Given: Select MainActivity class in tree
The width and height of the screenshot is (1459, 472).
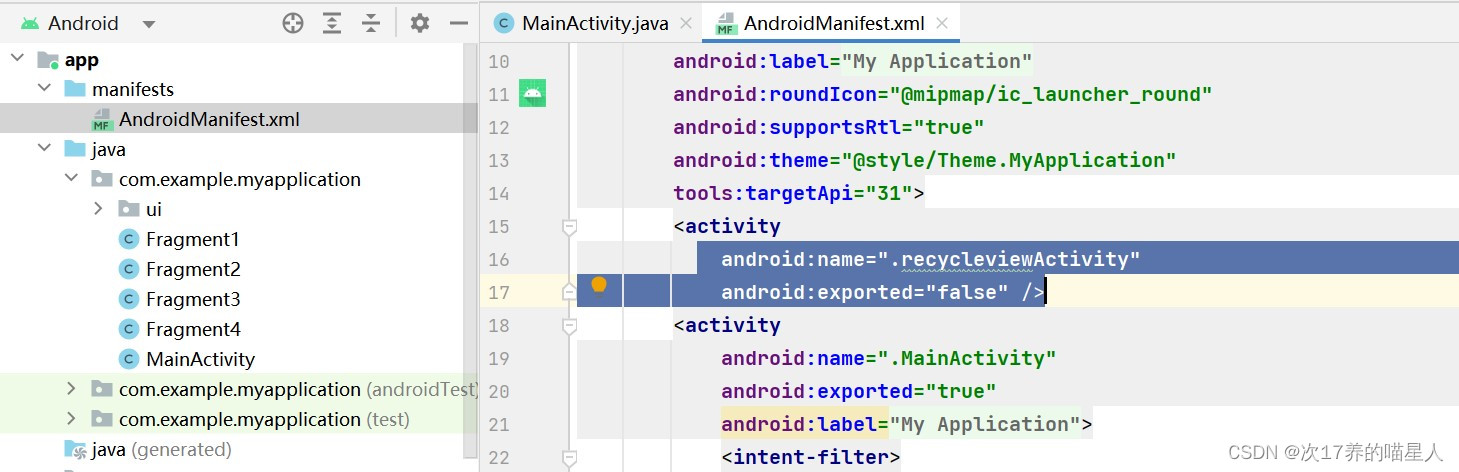Looking at the screenshot, I should (199, 359).
